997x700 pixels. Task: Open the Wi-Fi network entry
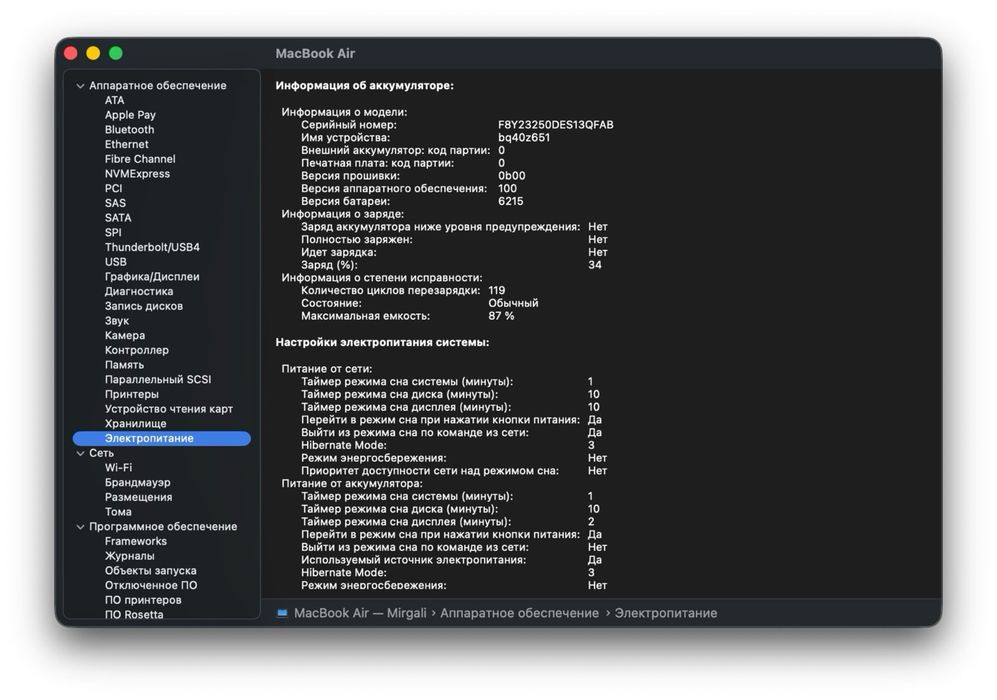pos(118,468)
